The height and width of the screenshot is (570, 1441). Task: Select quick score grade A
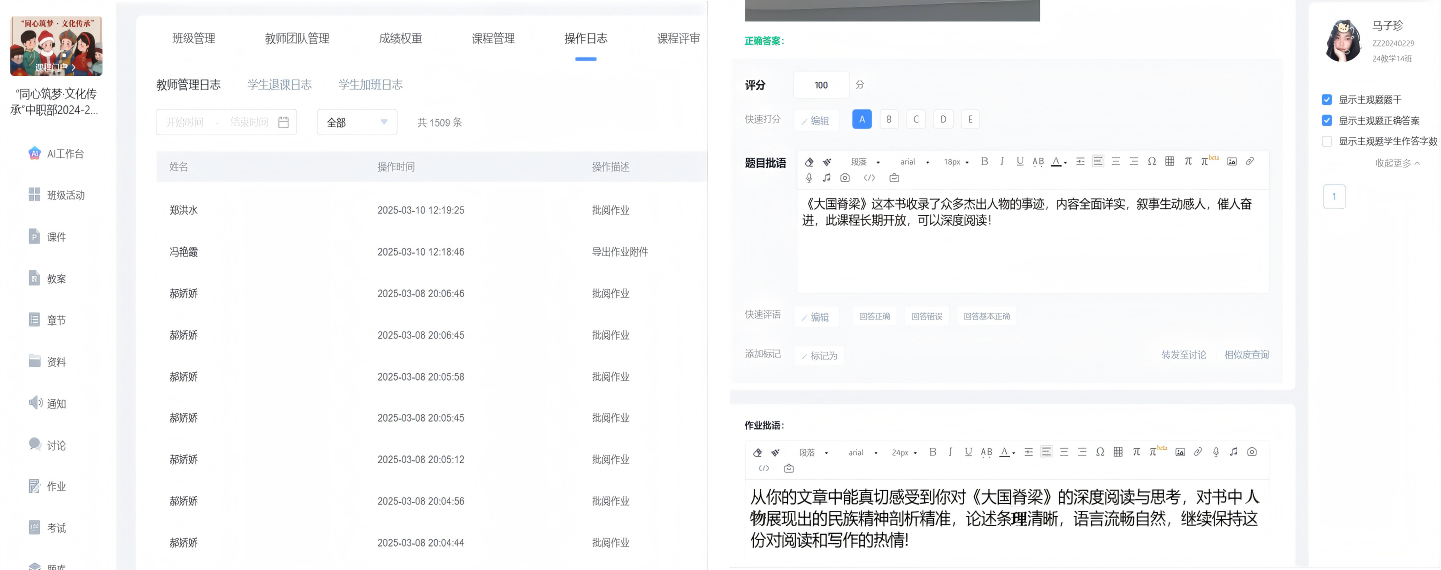point(862,119)
